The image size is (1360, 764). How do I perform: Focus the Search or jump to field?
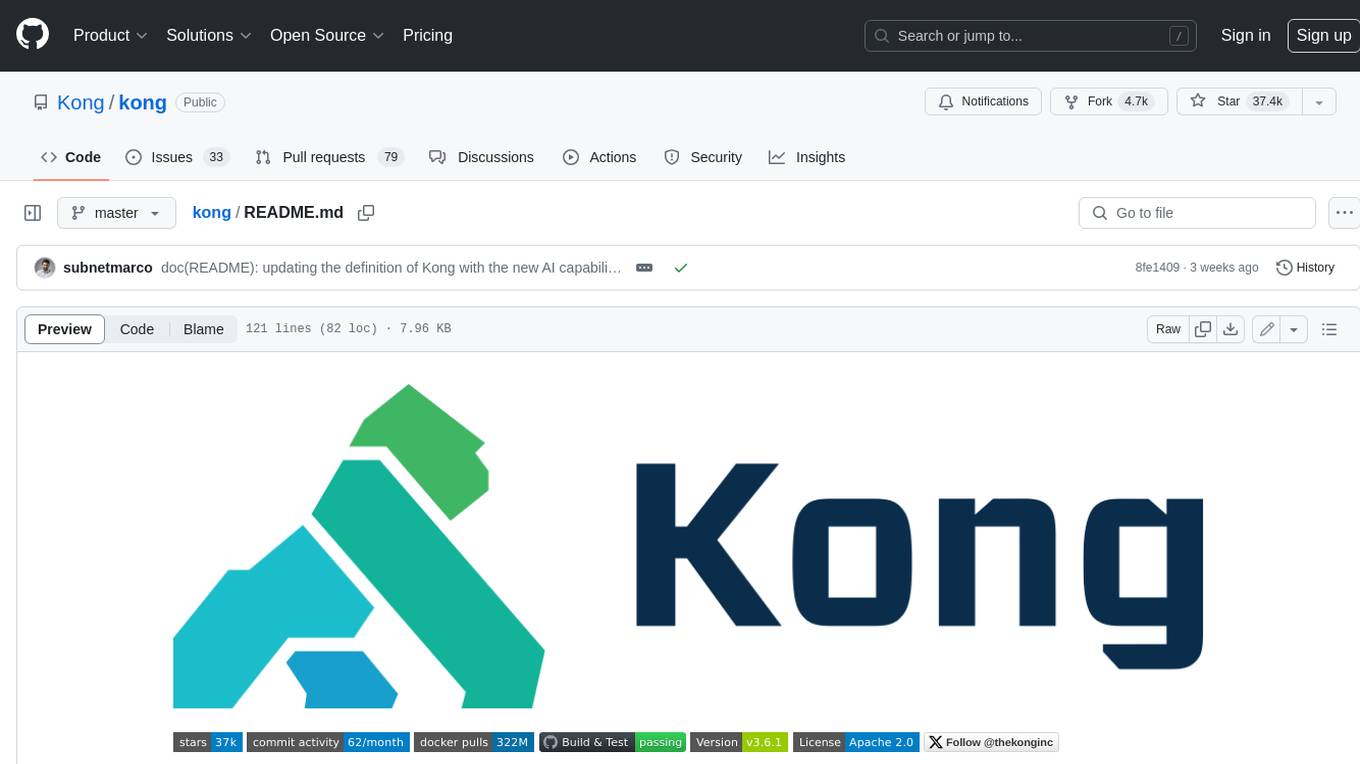coord(1031,36)
